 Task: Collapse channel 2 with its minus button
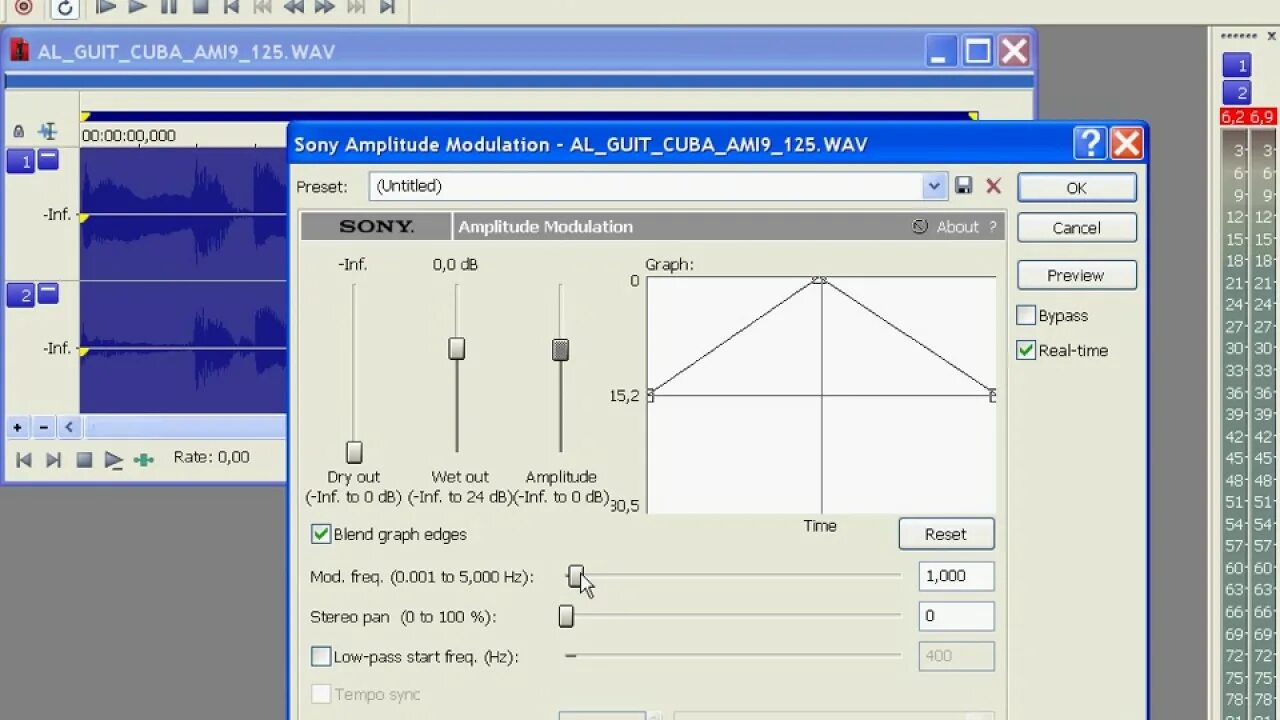click(x=48, y=293)
